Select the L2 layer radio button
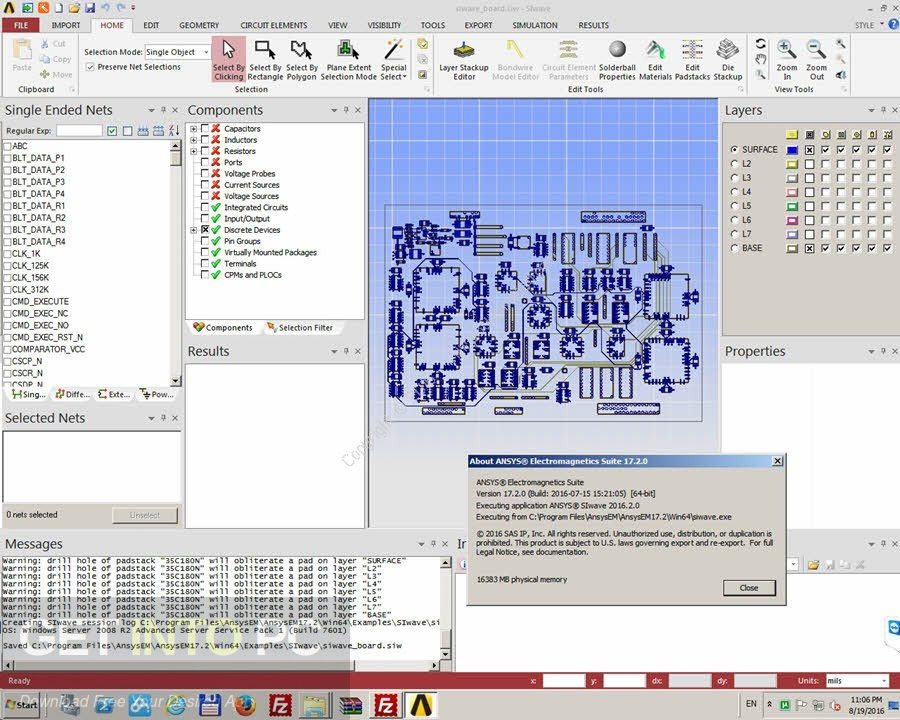 pos(735,164)
